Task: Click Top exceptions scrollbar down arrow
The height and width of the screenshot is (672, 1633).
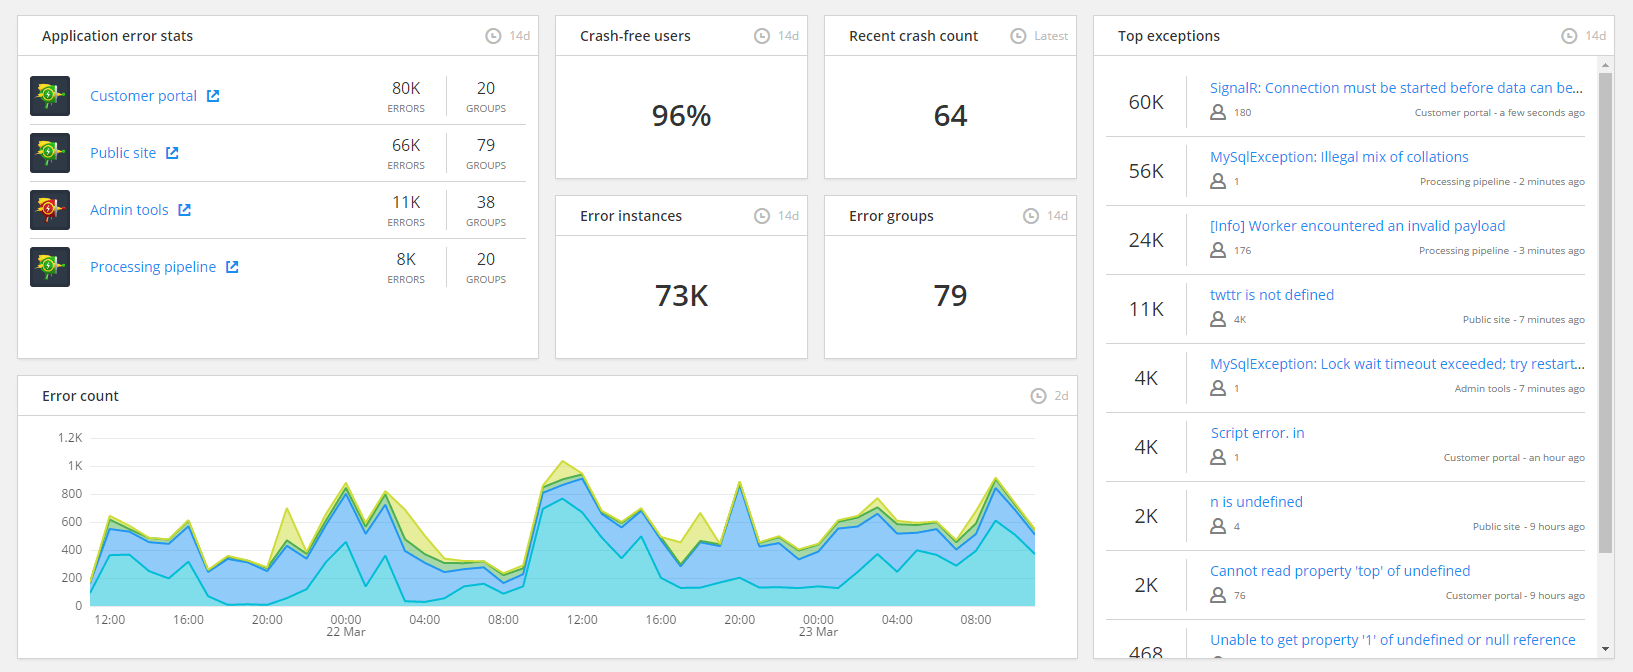Action: (x=1606, y=650)
